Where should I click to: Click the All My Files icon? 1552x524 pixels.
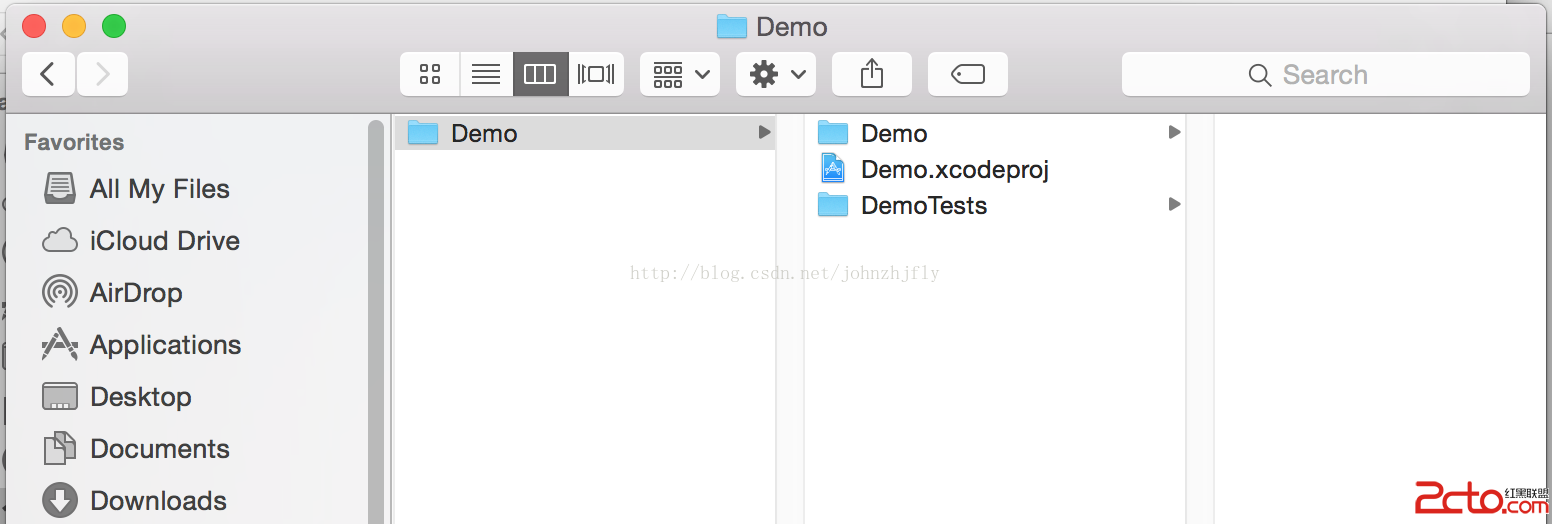tap(60, 189)
